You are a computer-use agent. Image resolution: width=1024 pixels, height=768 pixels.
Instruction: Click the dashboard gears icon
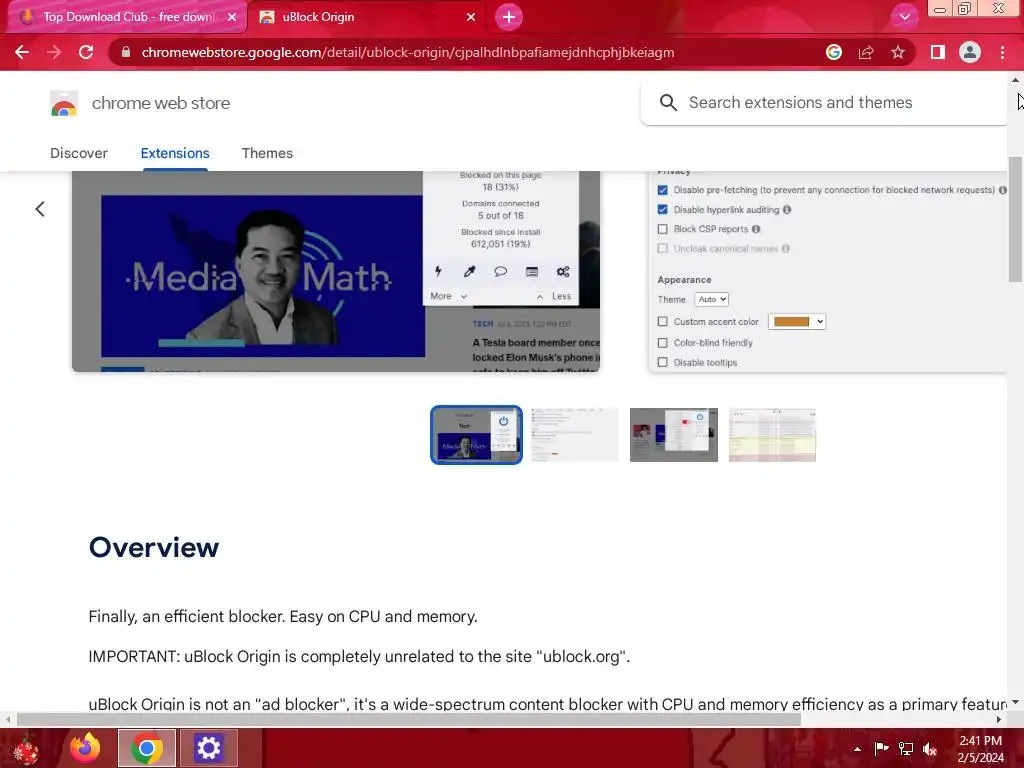[x=563, y=271]
